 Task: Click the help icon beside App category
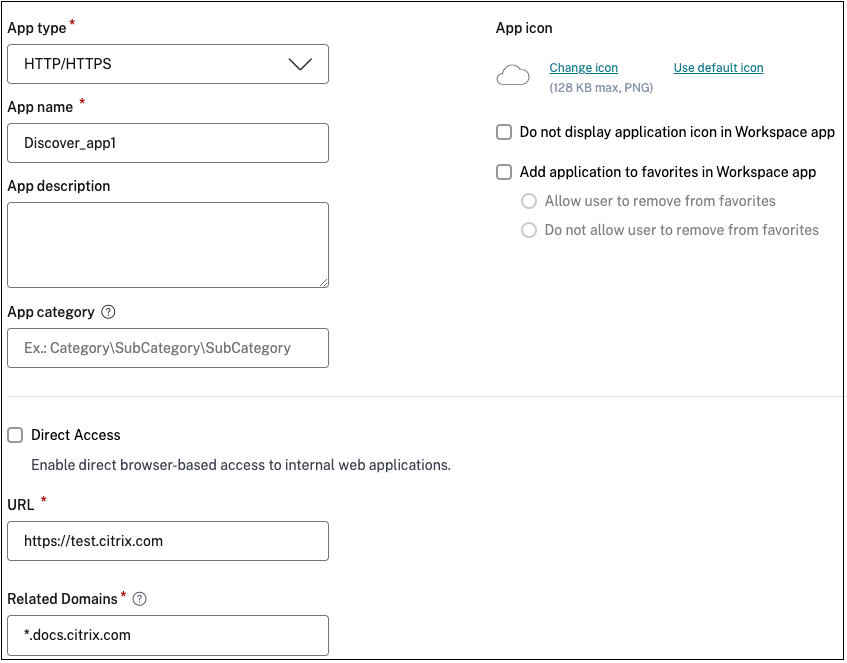tap(109, 312)
